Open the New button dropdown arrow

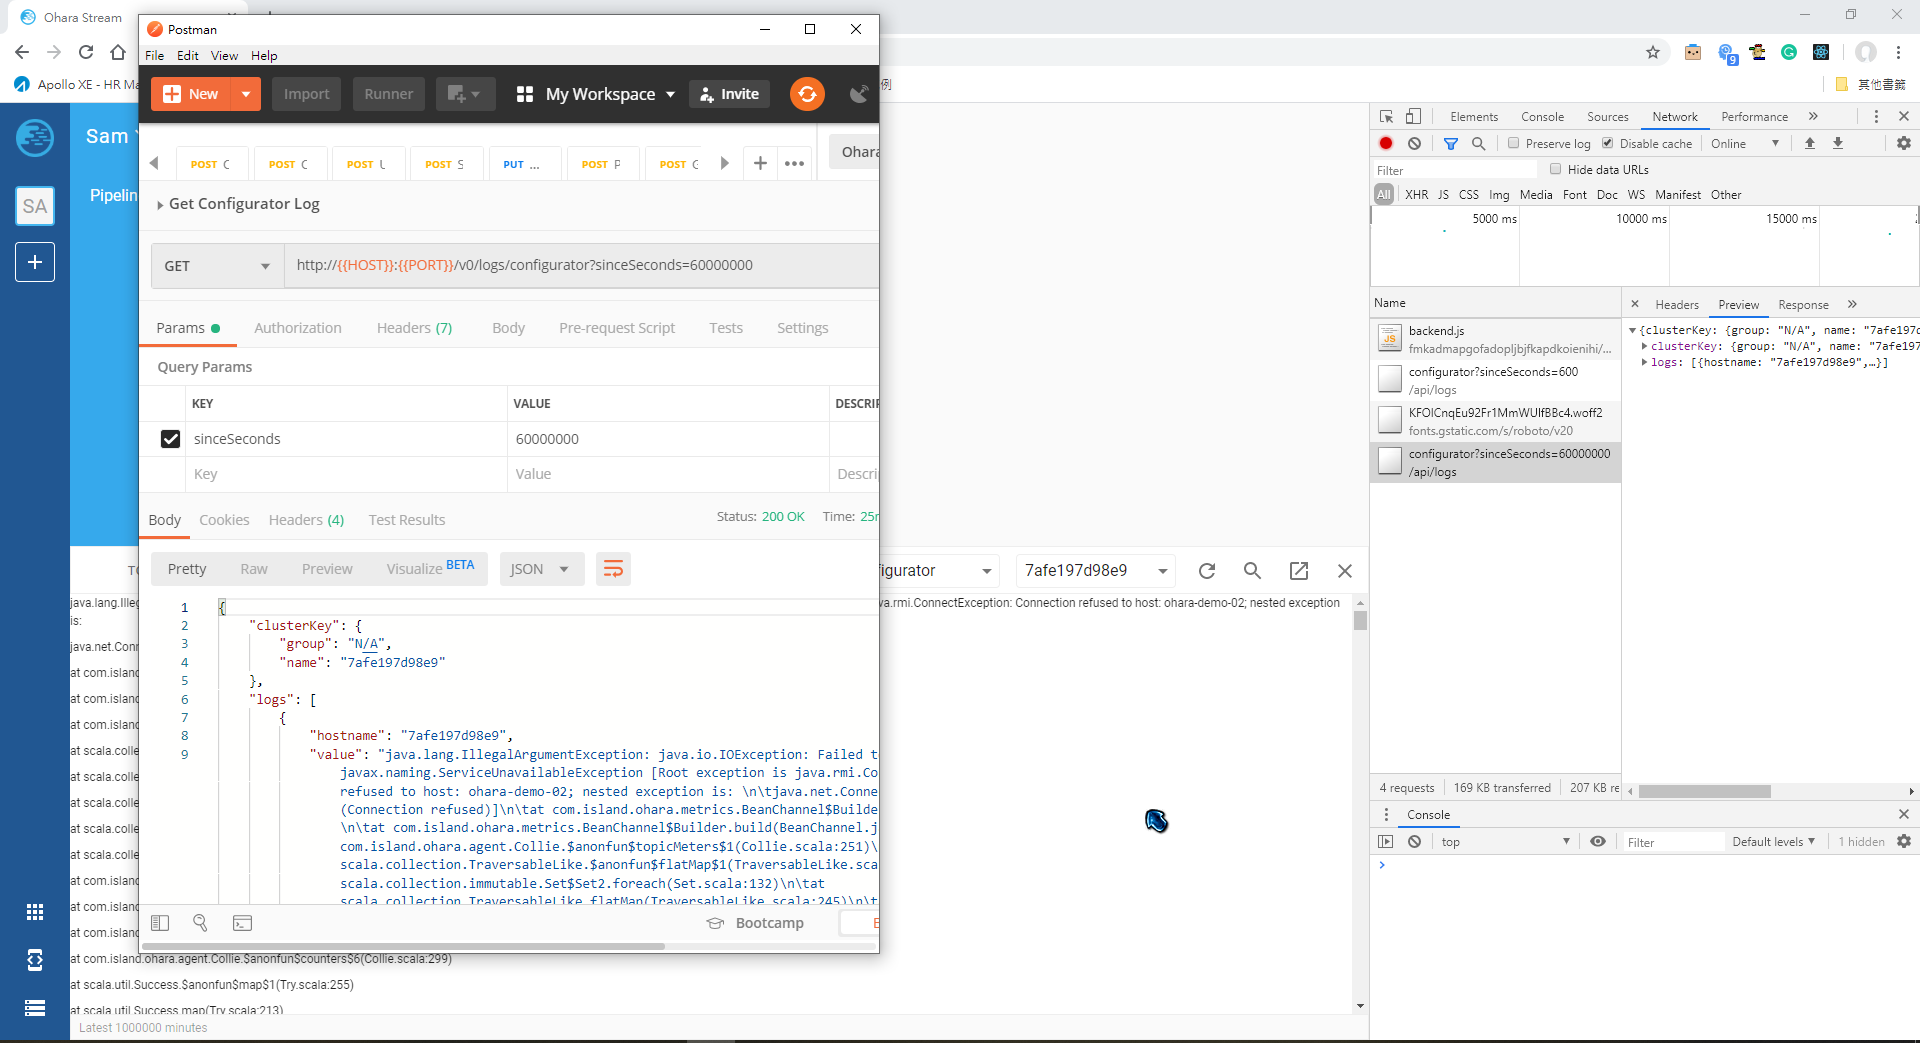coord(246,94)
